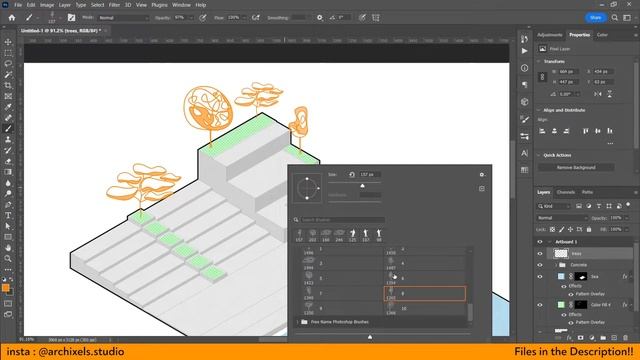Select the Eraser tool

(x=8, y=161)
